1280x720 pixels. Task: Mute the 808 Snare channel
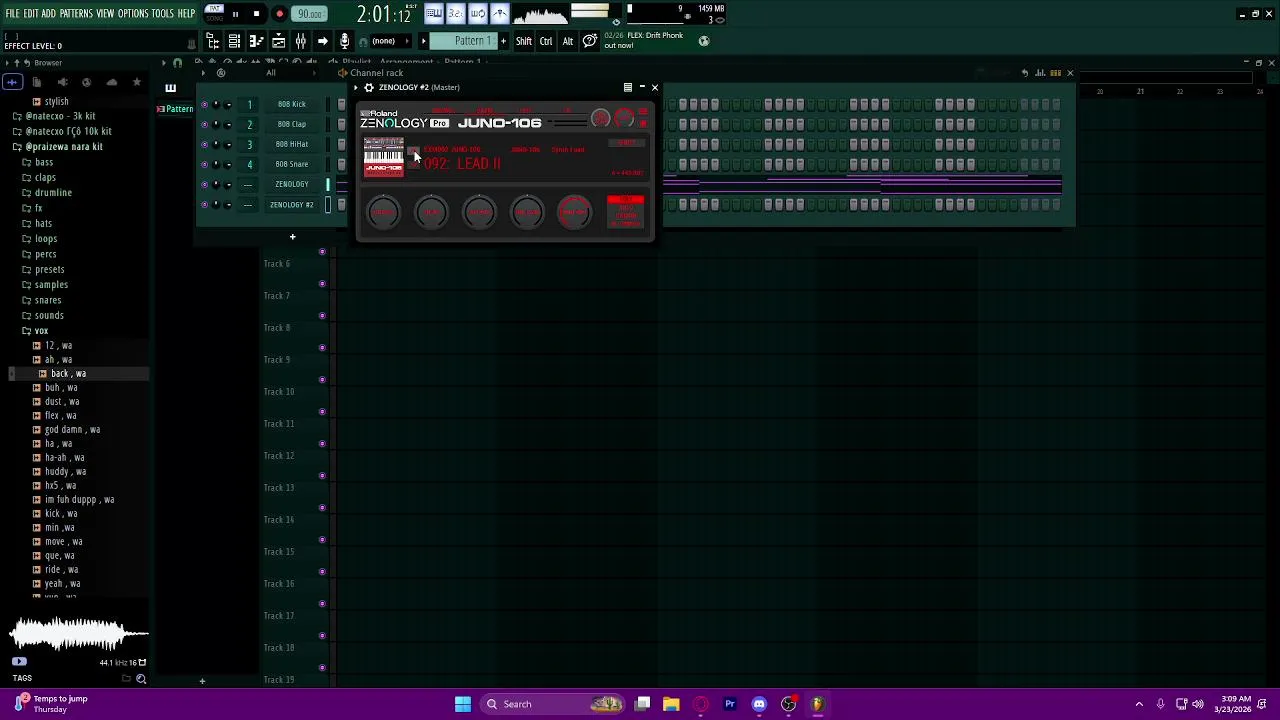[204, 164]
